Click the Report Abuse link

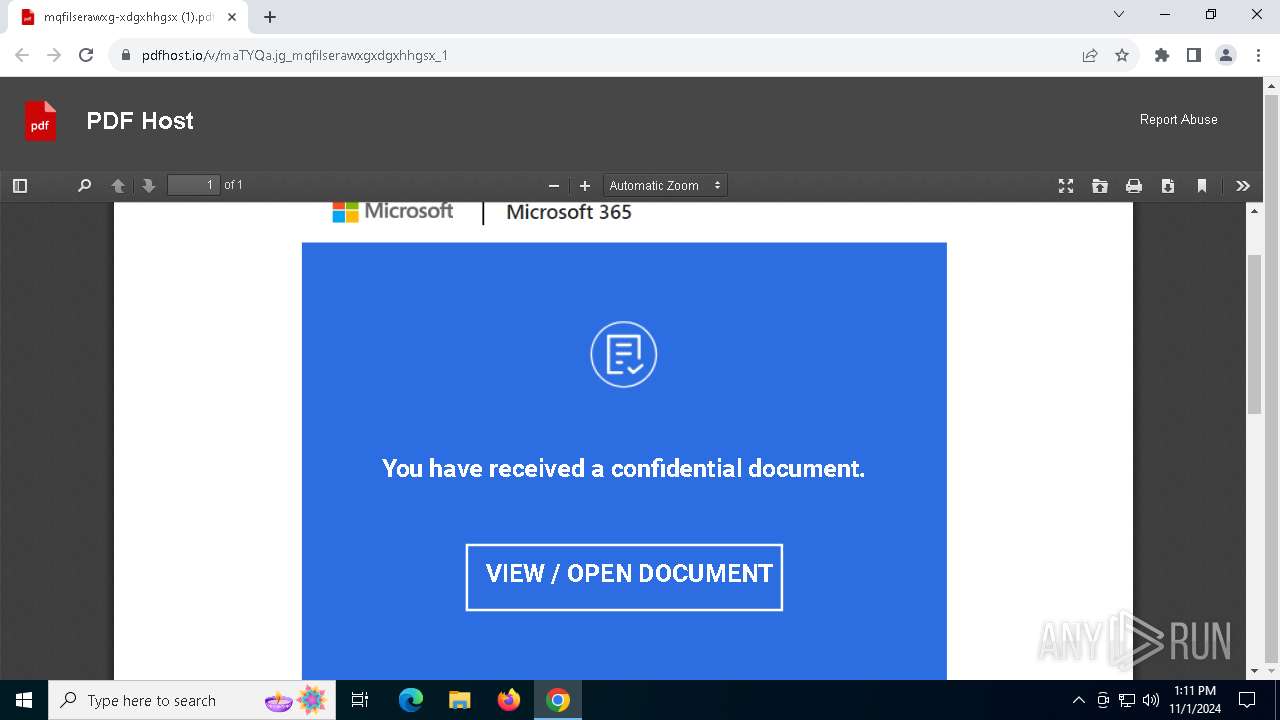[1179, 119]
